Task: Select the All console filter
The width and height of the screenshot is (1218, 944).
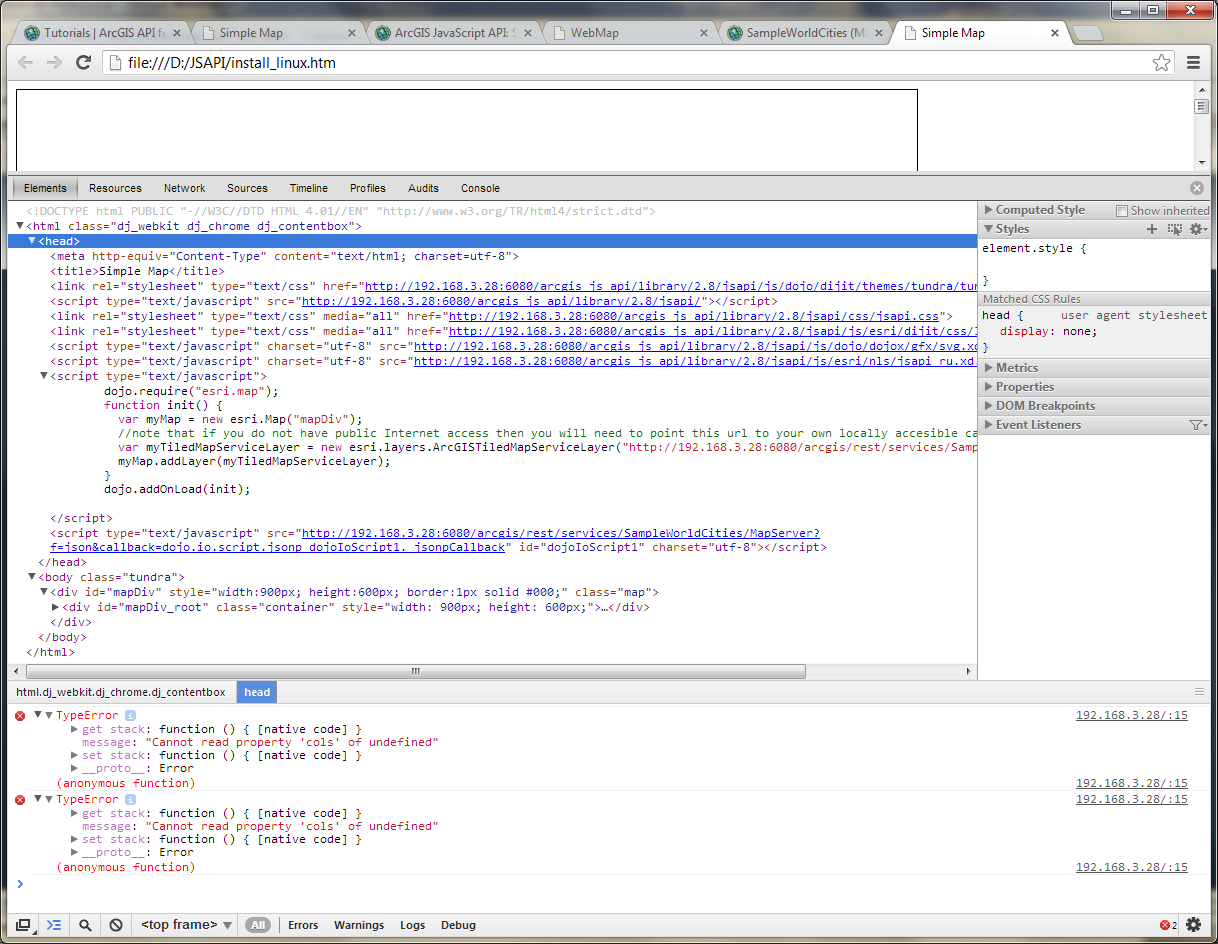Action: point(258,925)
